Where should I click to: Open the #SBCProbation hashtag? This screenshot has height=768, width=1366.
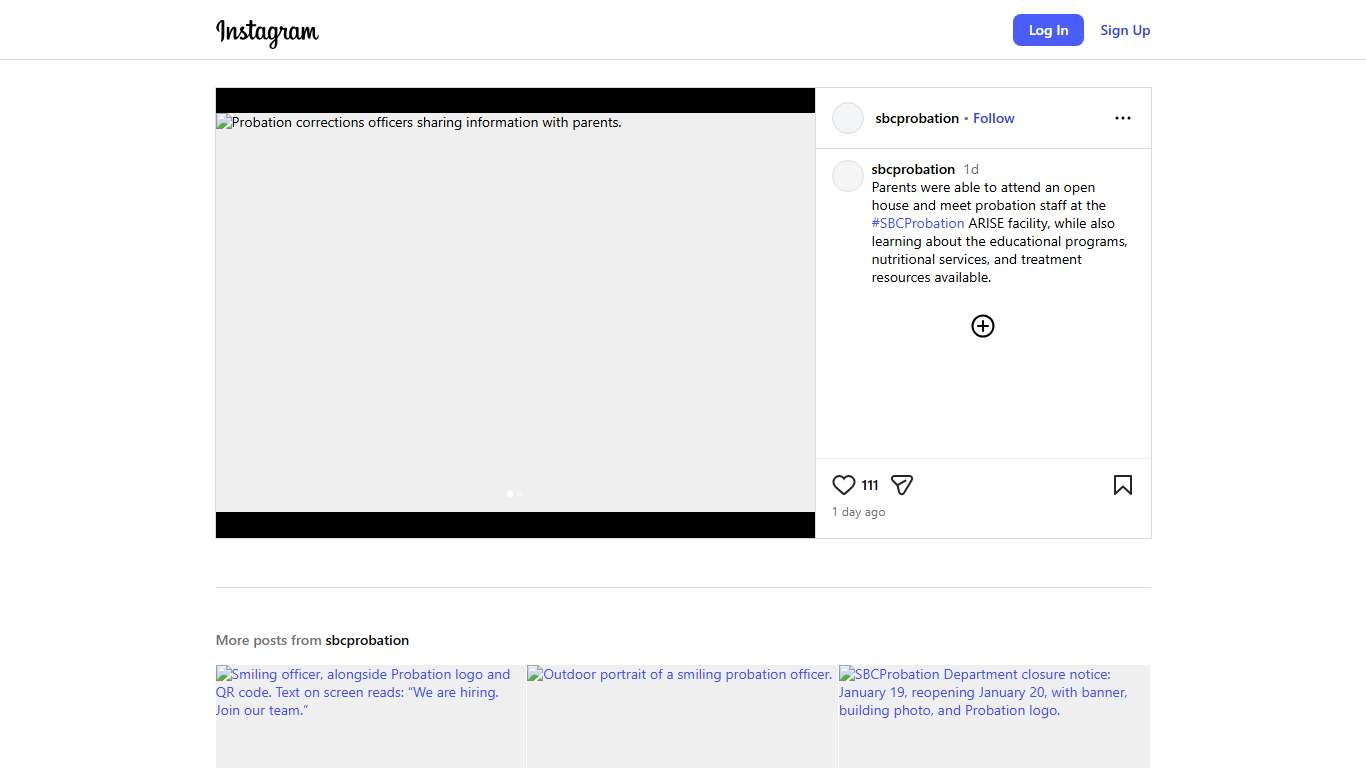click(917, 223)
